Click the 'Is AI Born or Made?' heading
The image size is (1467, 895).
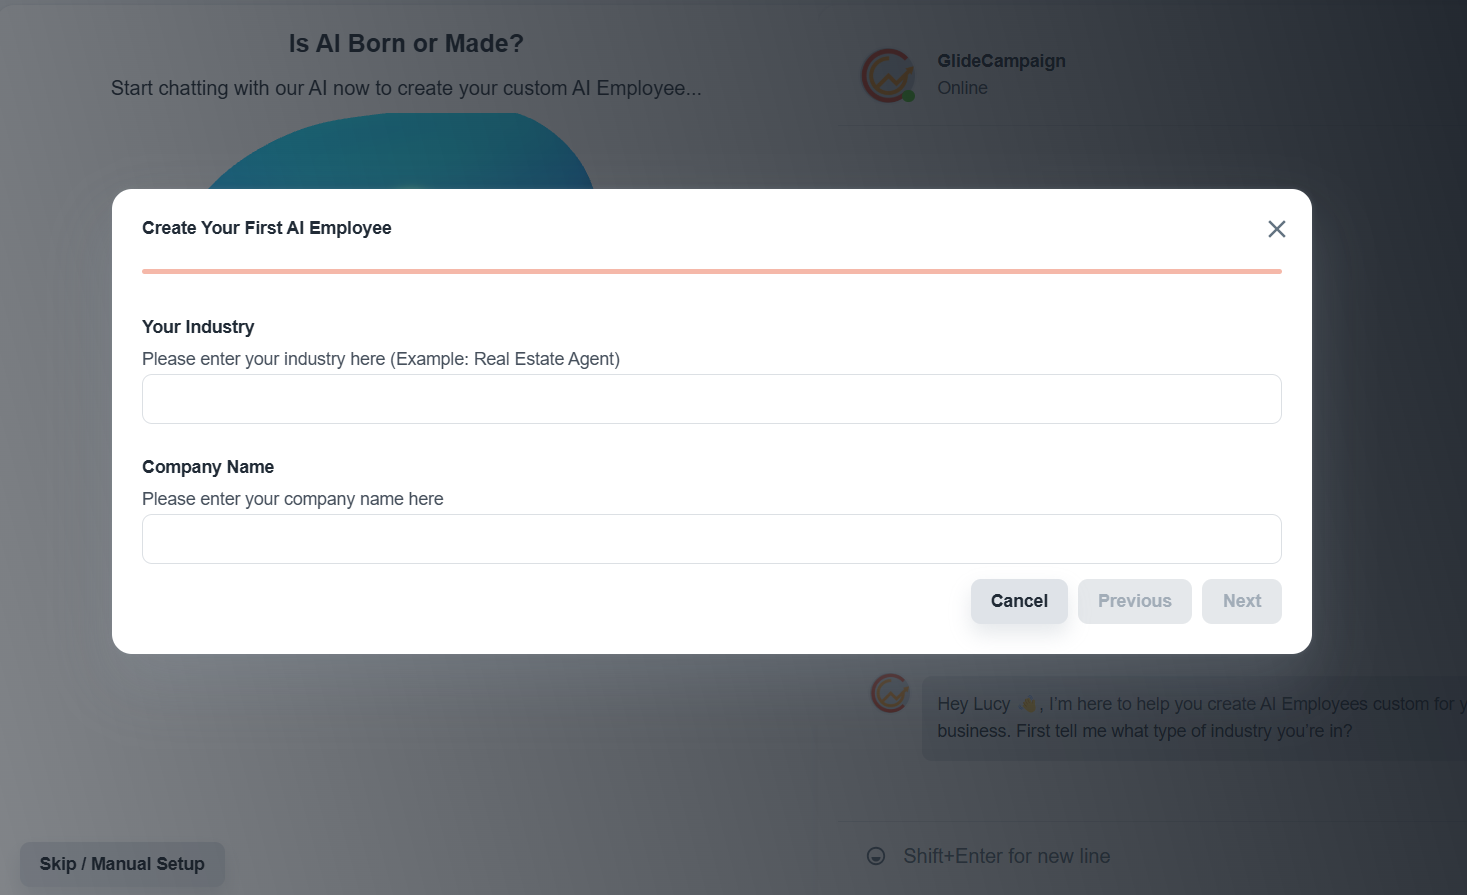[x=406, y=44]
